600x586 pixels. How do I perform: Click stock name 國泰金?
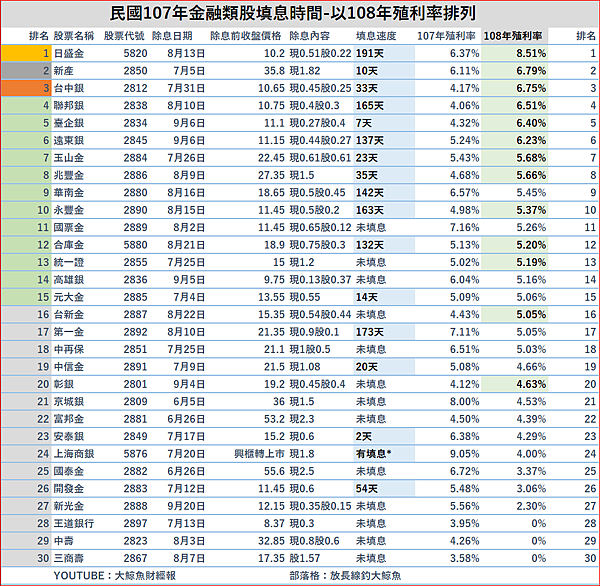[x=68, y=471]
